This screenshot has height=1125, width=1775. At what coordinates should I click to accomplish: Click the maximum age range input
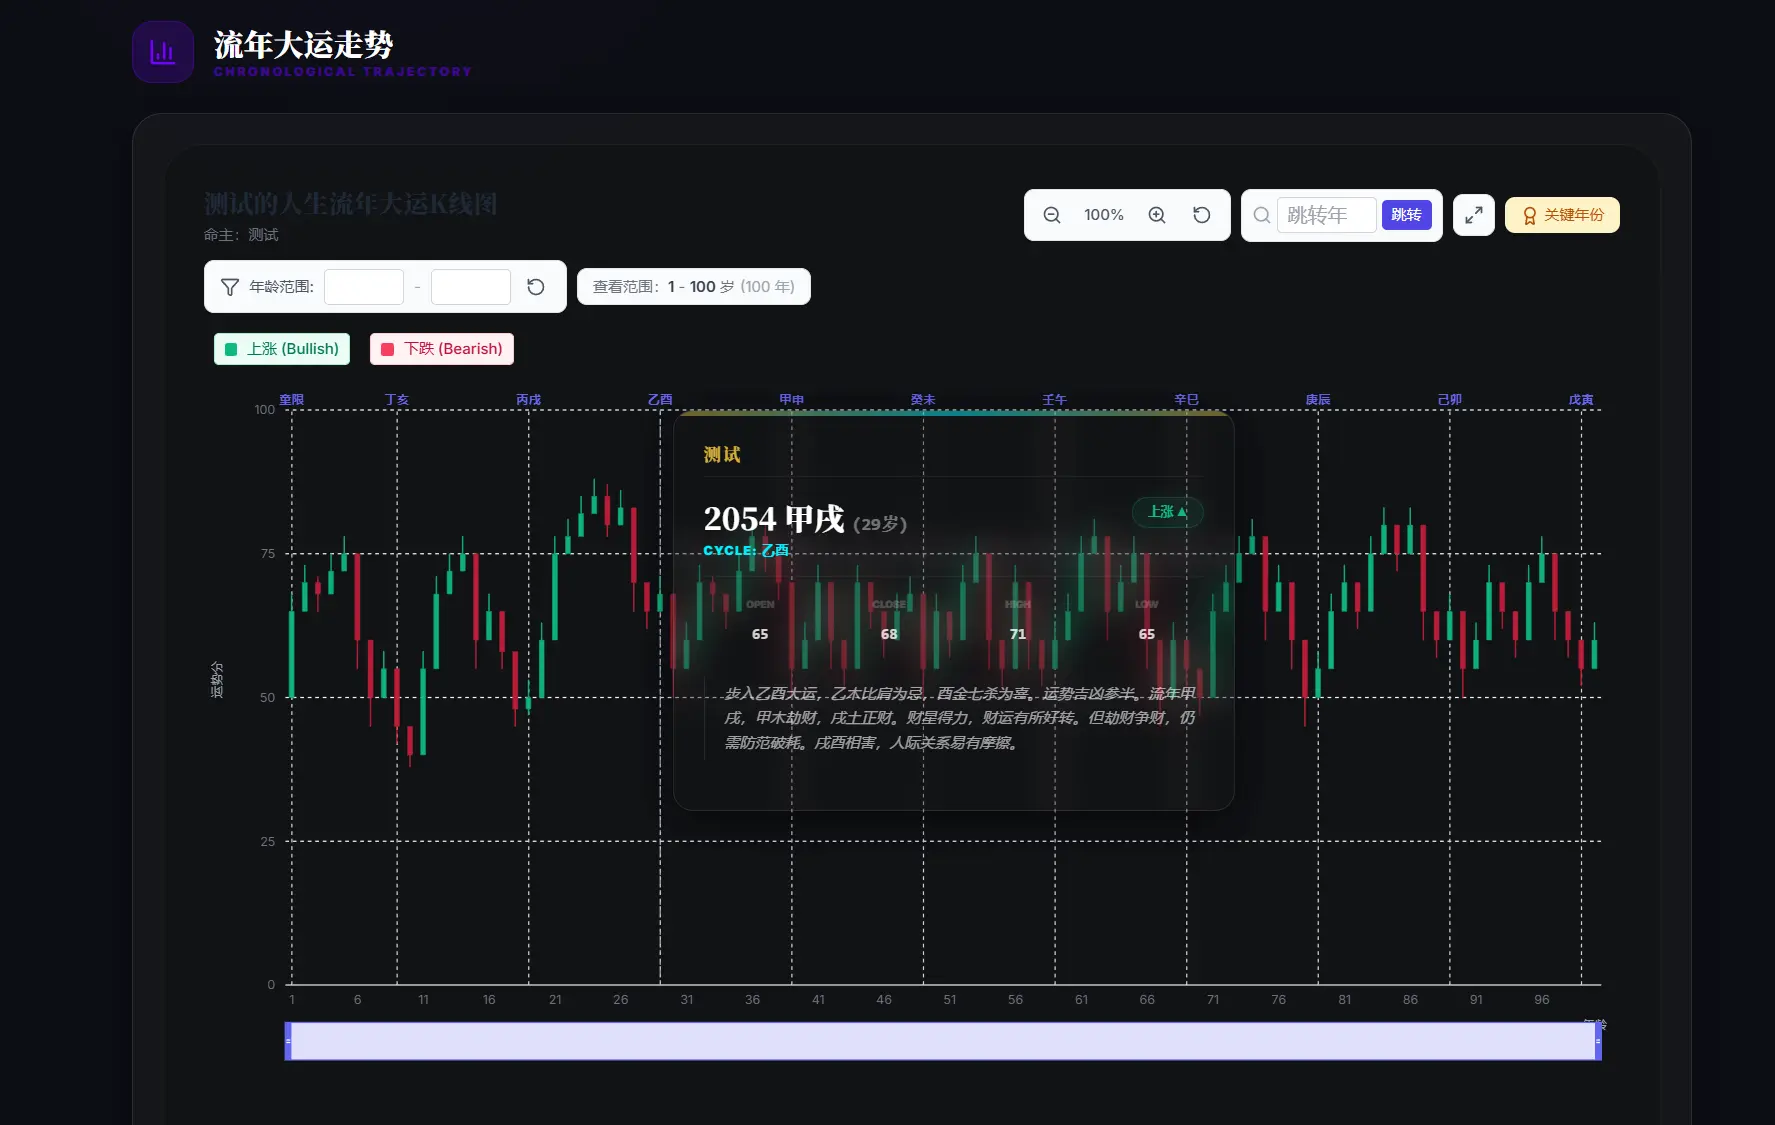click(x=471, y=287)
